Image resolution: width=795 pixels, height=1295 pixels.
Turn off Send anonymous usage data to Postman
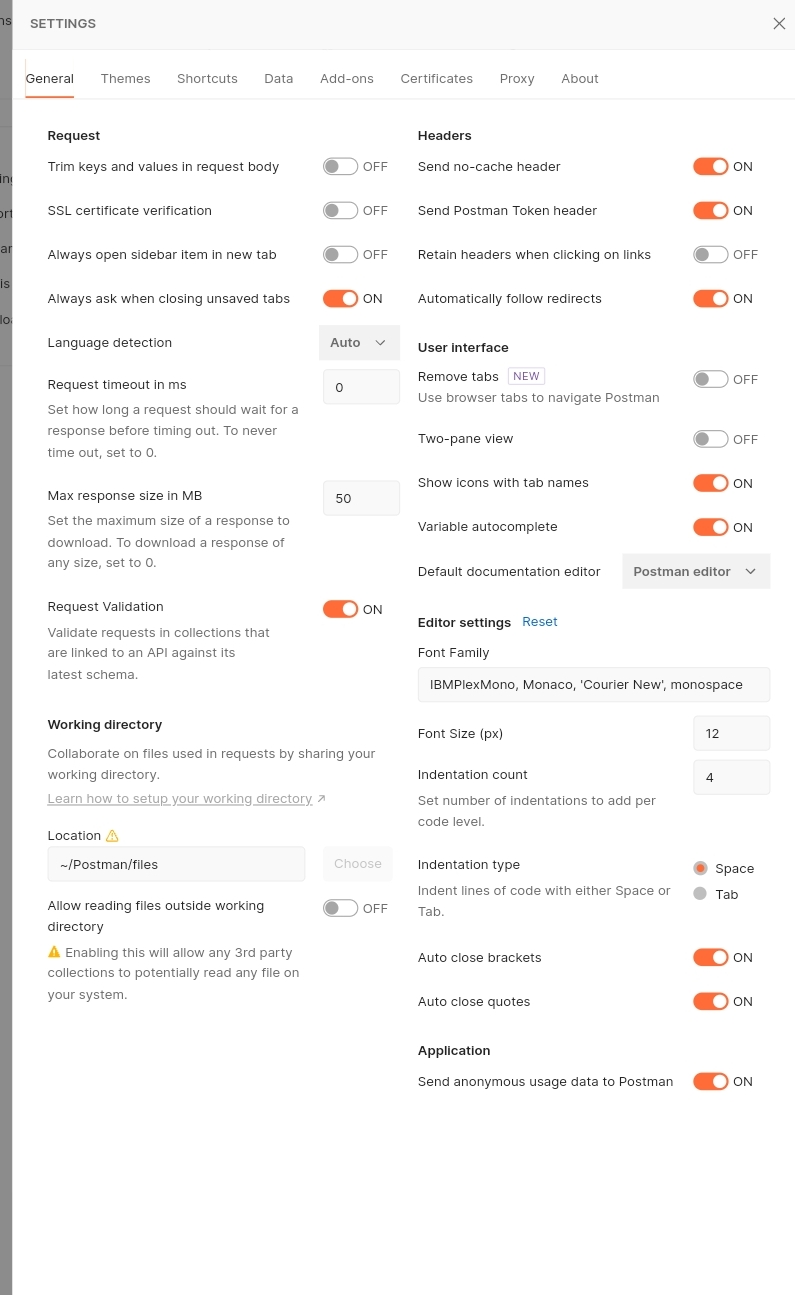point(710,1080)
